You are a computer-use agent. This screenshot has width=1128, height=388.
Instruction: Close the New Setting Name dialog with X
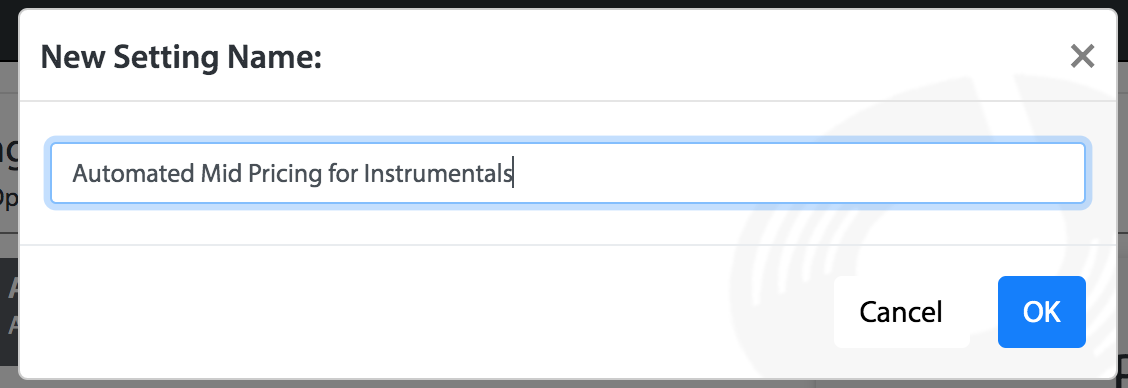1082,56
